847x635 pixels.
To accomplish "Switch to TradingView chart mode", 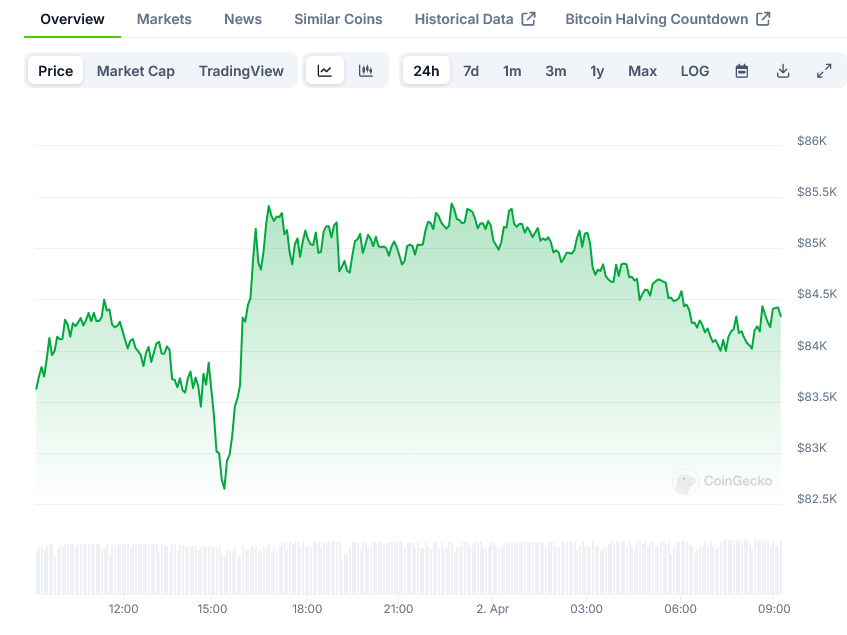I will [x=241, y=71].
